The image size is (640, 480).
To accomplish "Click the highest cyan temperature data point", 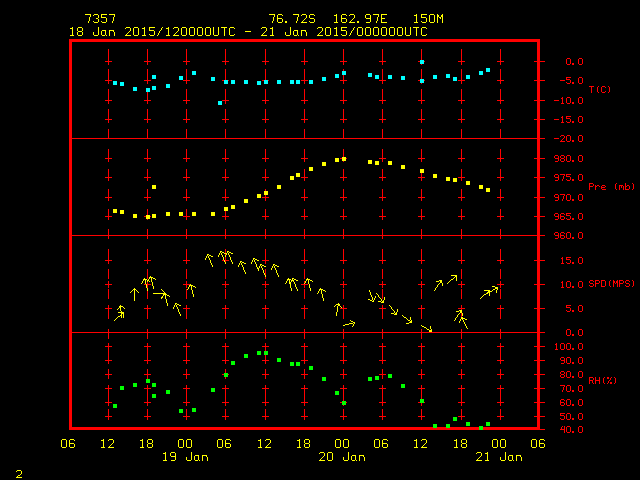I will coord(422,62).
